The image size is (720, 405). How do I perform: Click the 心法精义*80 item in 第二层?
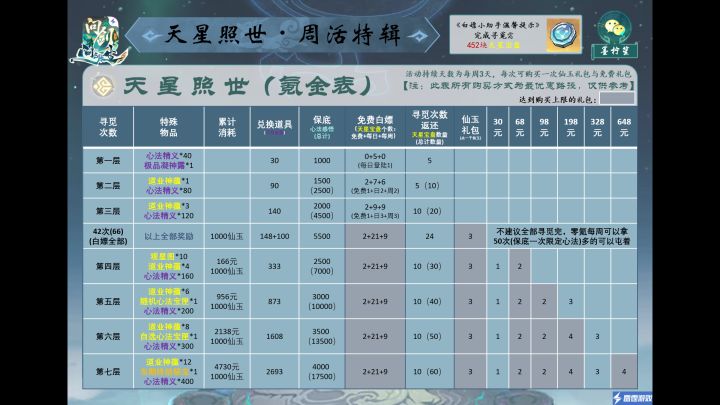pos(169,190)
